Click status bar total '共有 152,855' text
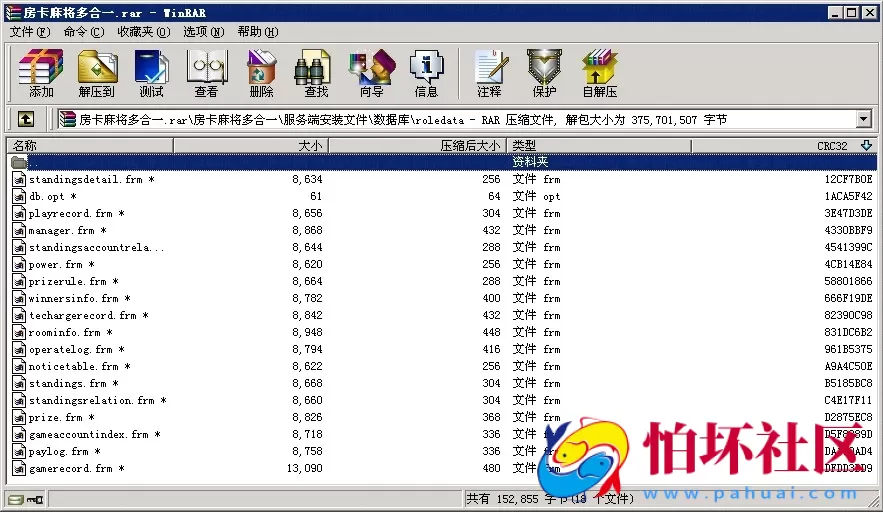Image resolution: width=883 pixels, height=512 pixels. [502, 498]
